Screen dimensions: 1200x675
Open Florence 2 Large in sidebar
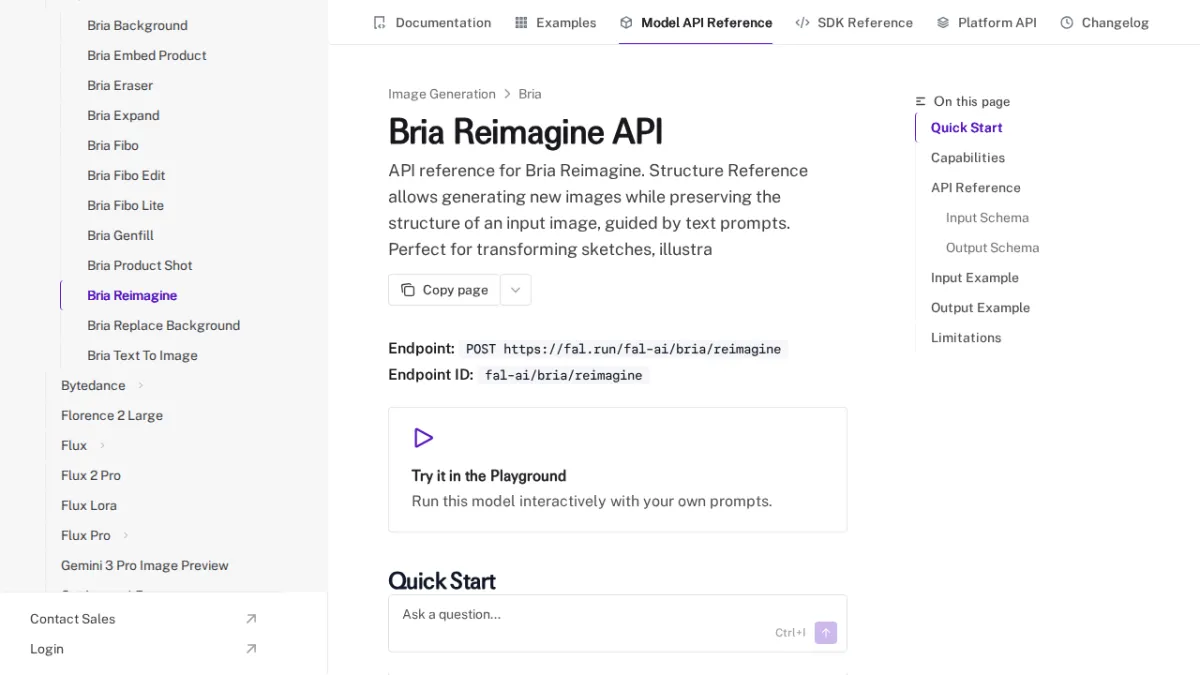(x=112, y=415)
